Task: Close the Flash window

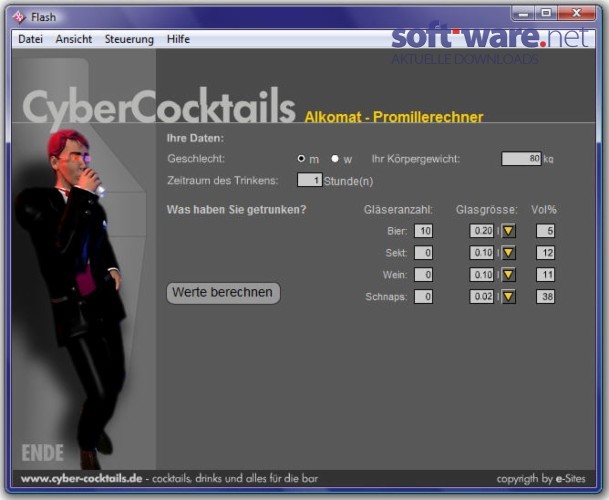Action: [577, 14]
